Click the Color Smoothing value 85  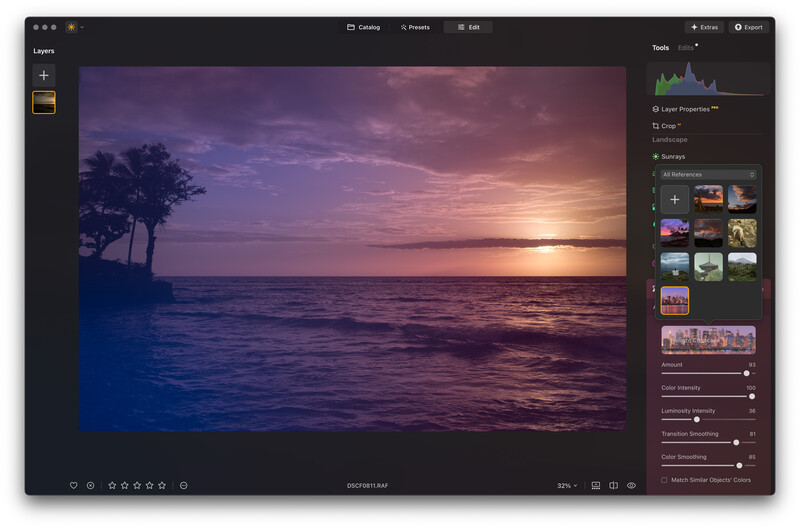pos(752,457)
